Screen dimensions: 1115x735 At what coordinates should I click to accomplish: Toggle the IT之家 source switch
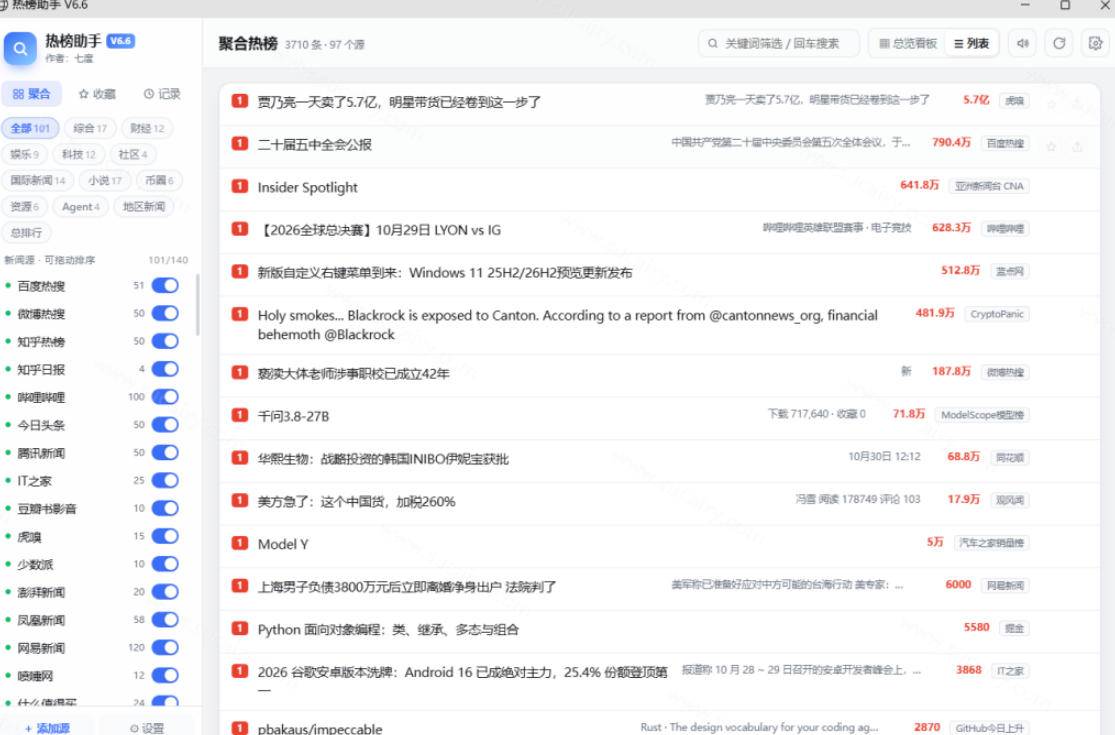tap(165, 481)
